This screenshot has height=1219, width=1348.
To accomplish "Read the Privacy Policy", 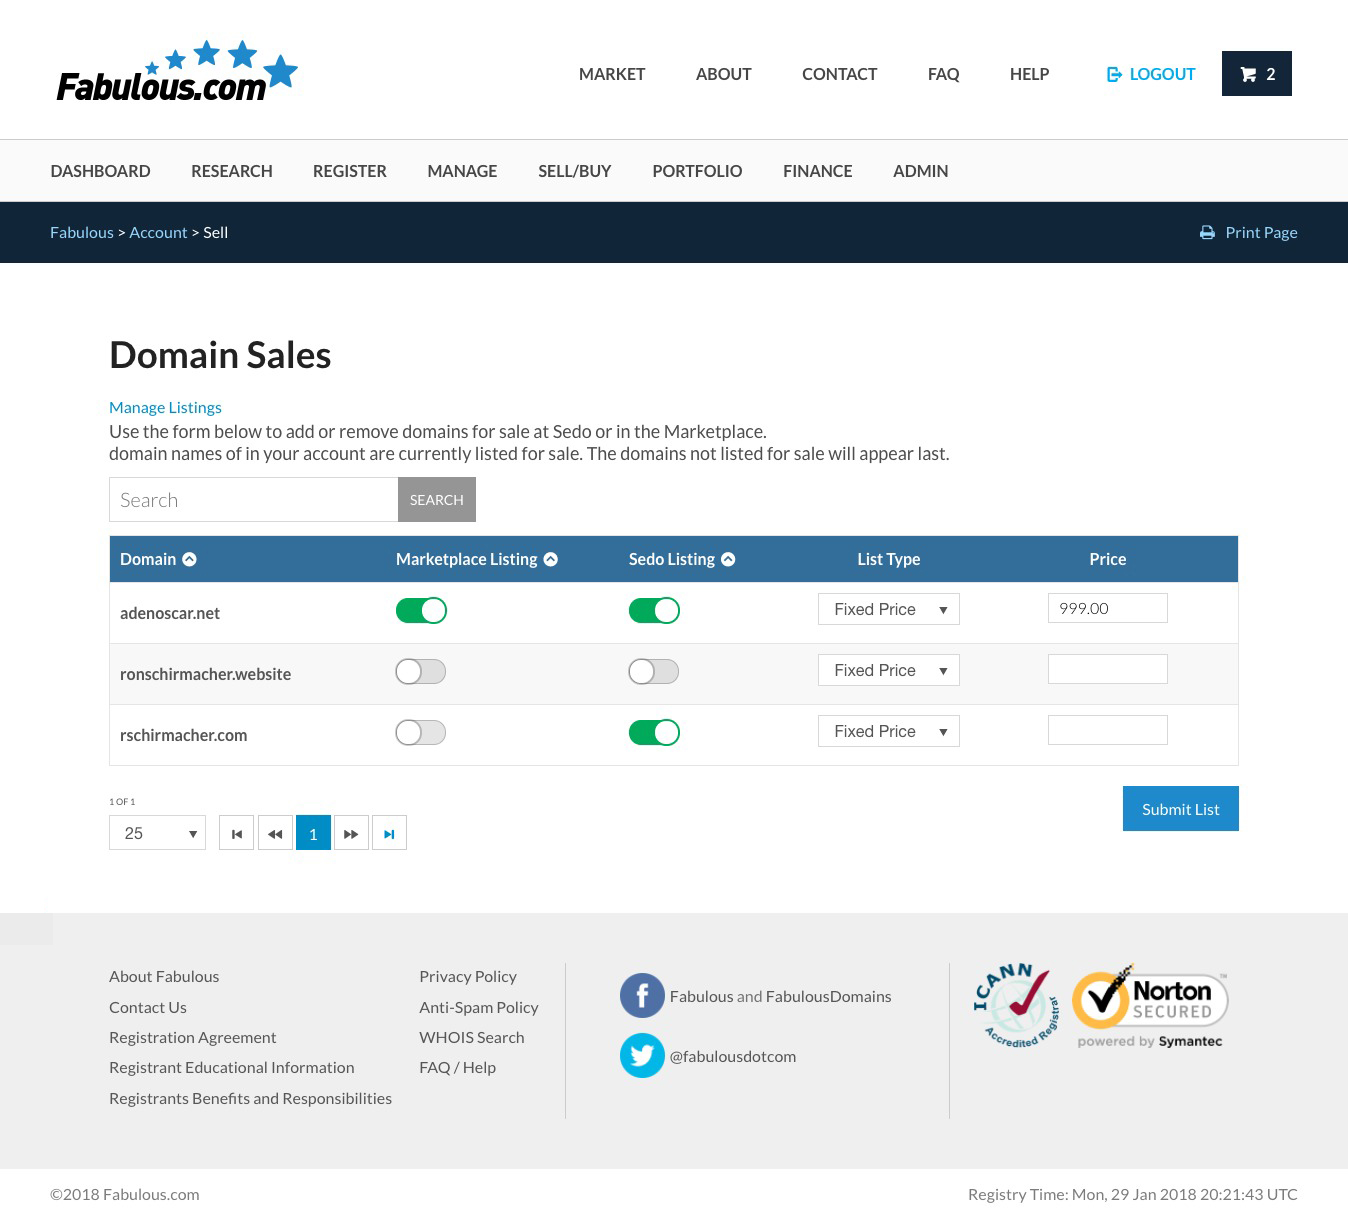I will 468,976.
